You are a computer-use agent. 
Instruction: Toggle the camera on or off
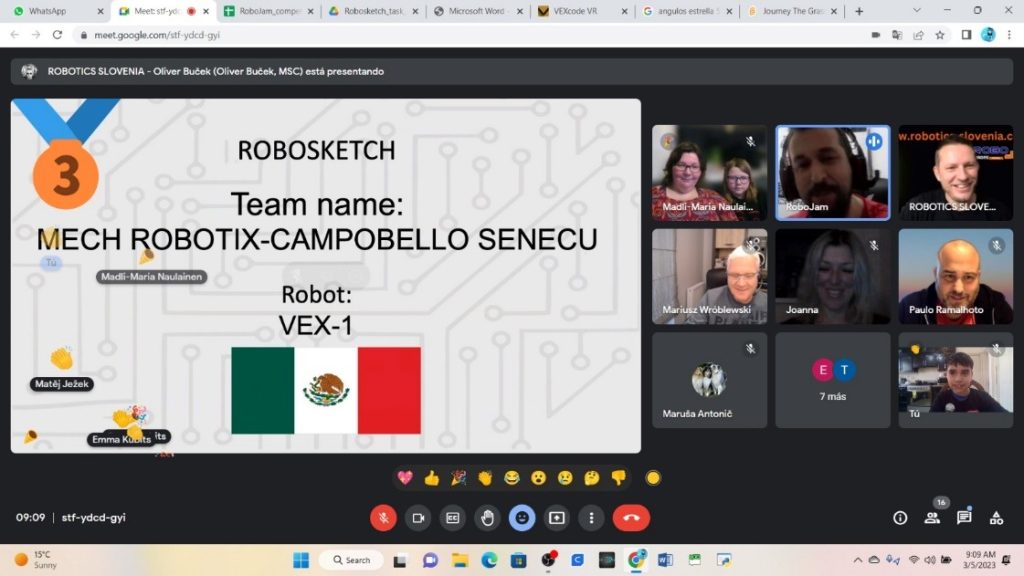point(418,518)
